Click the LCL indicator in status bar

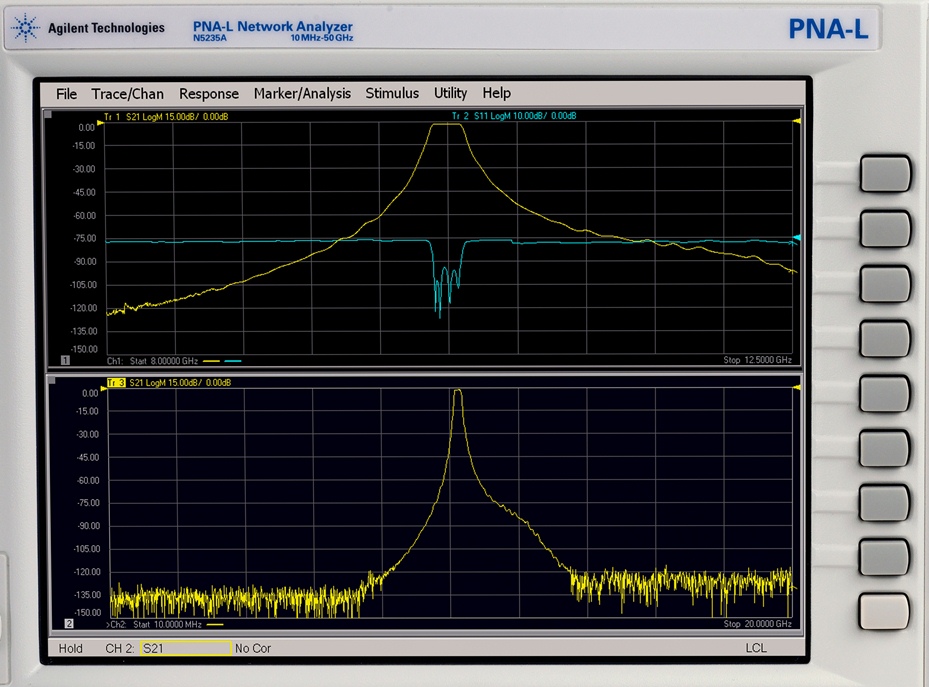(x=756, y=648)
